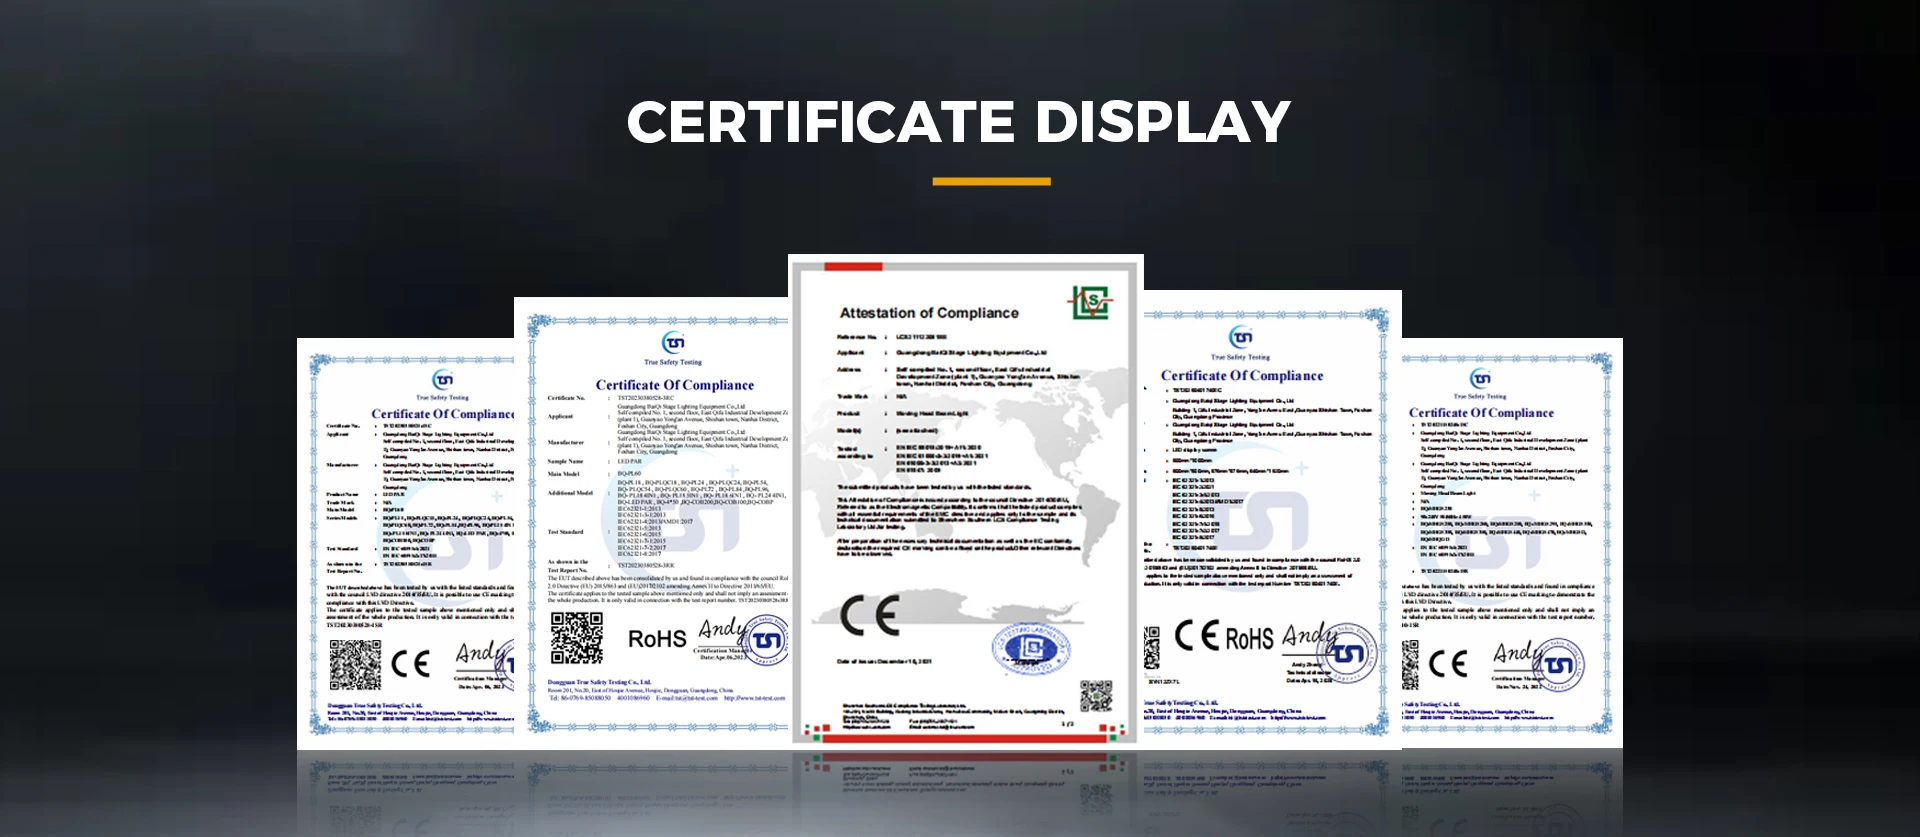Click the TST logo on the second certificate from left
The width and height of the screenshot is (1920, 837).
(x=674, y=343)
